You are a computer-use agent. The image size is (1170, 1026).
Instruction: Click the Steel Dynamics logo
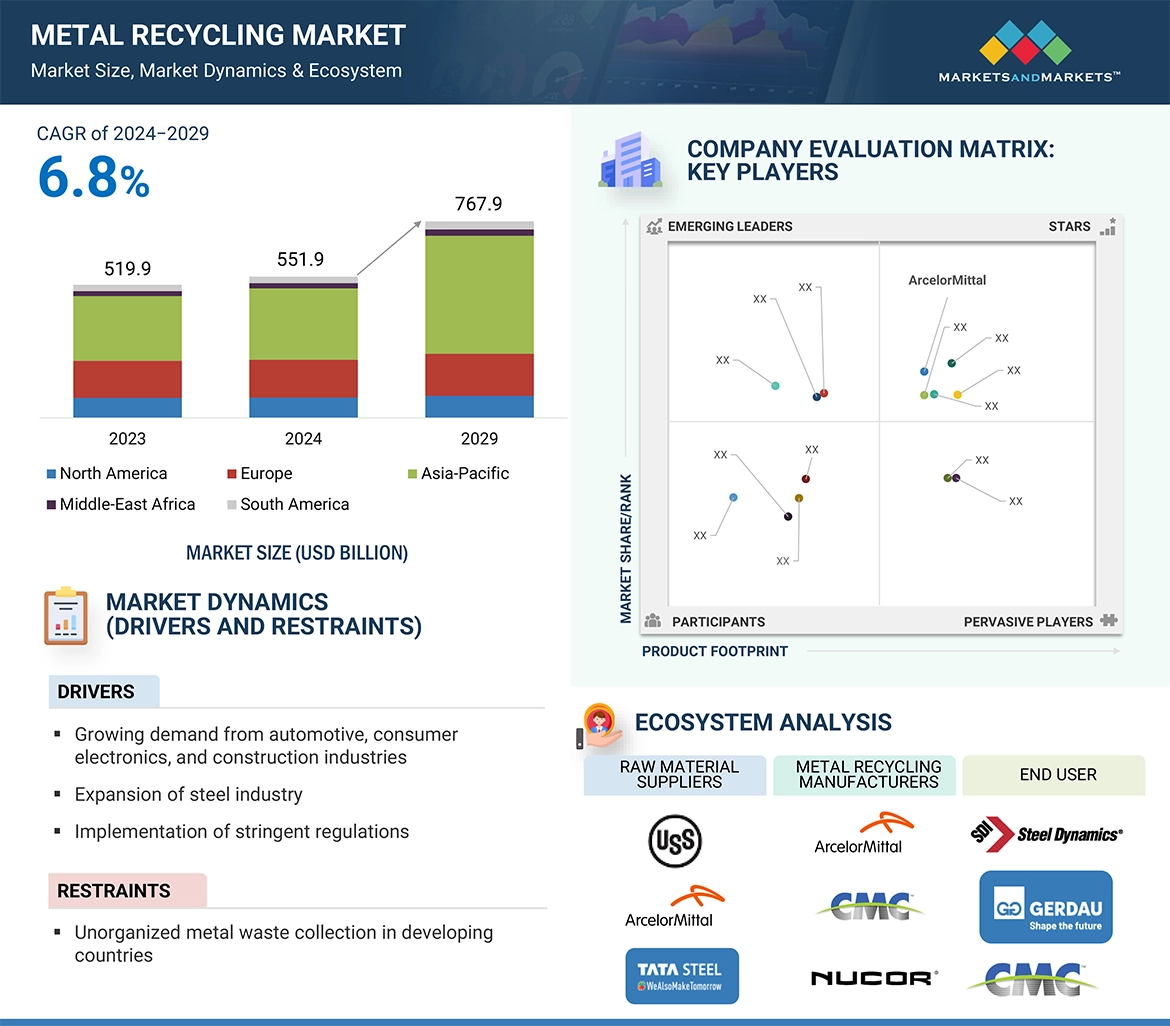click(1046, 835)
